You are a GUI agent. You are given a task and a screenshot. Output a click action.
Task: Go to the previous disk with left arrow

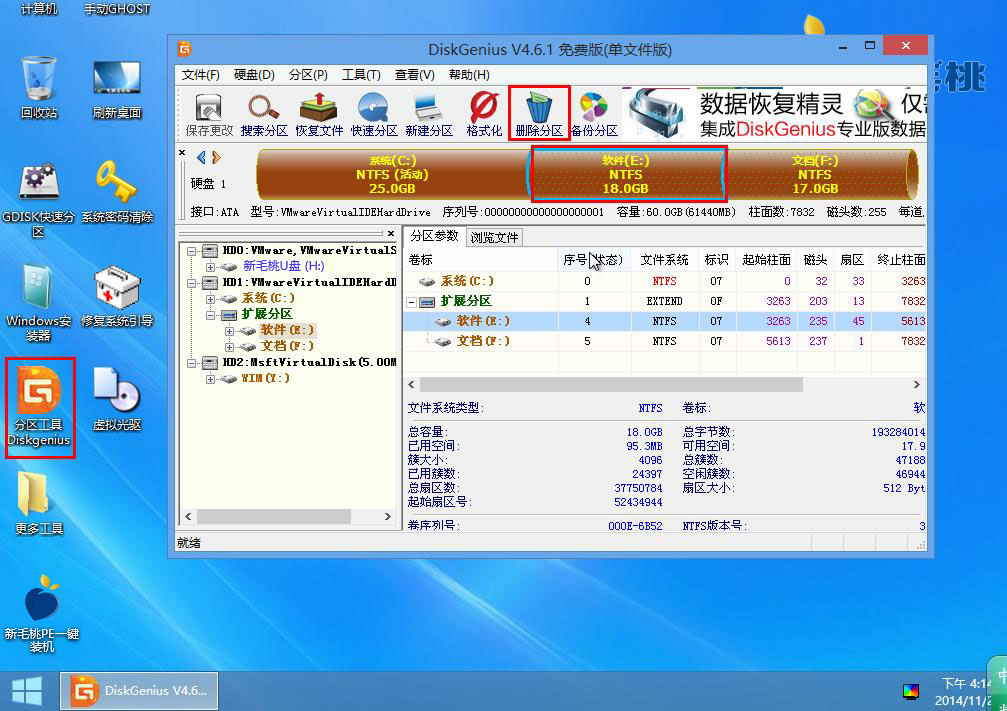point(202,157)
